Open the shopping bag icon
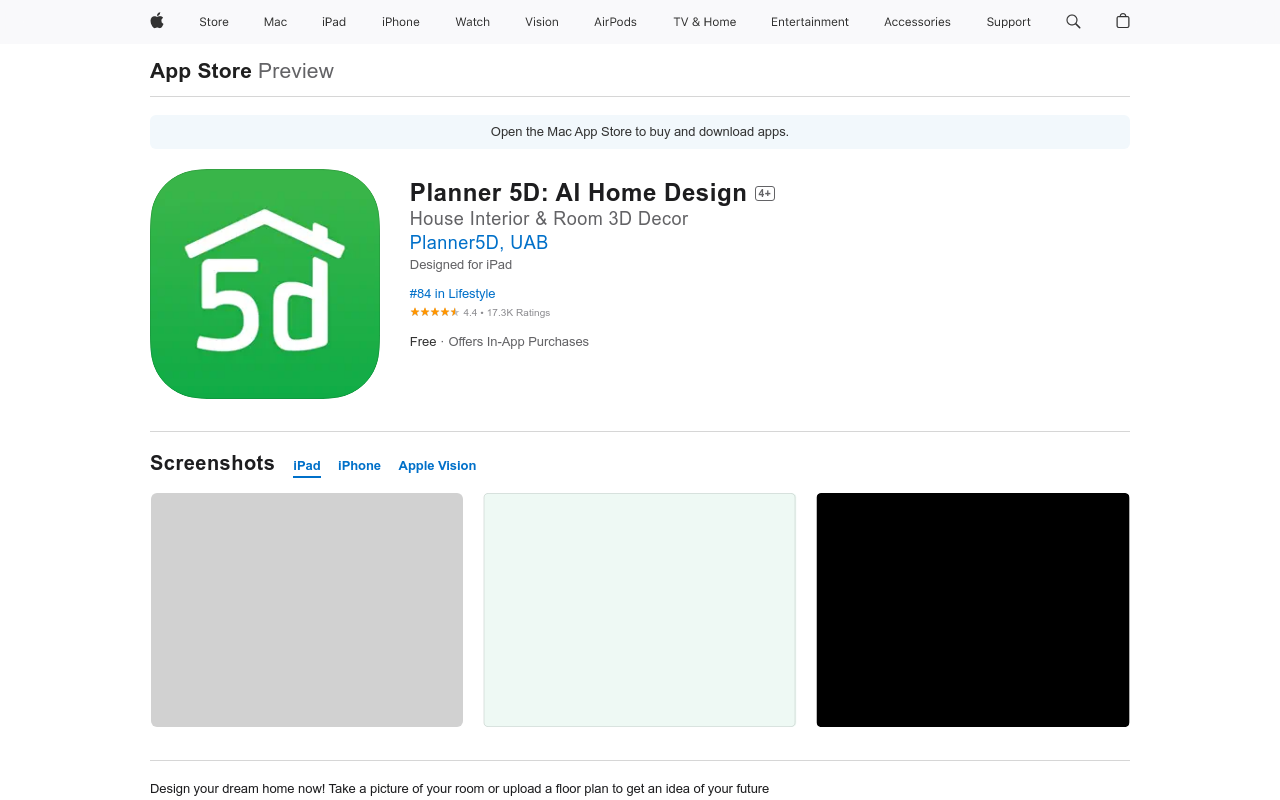Image resolution: width=1280 pixels, height=800 pixels. click(x=1123, y=21)
